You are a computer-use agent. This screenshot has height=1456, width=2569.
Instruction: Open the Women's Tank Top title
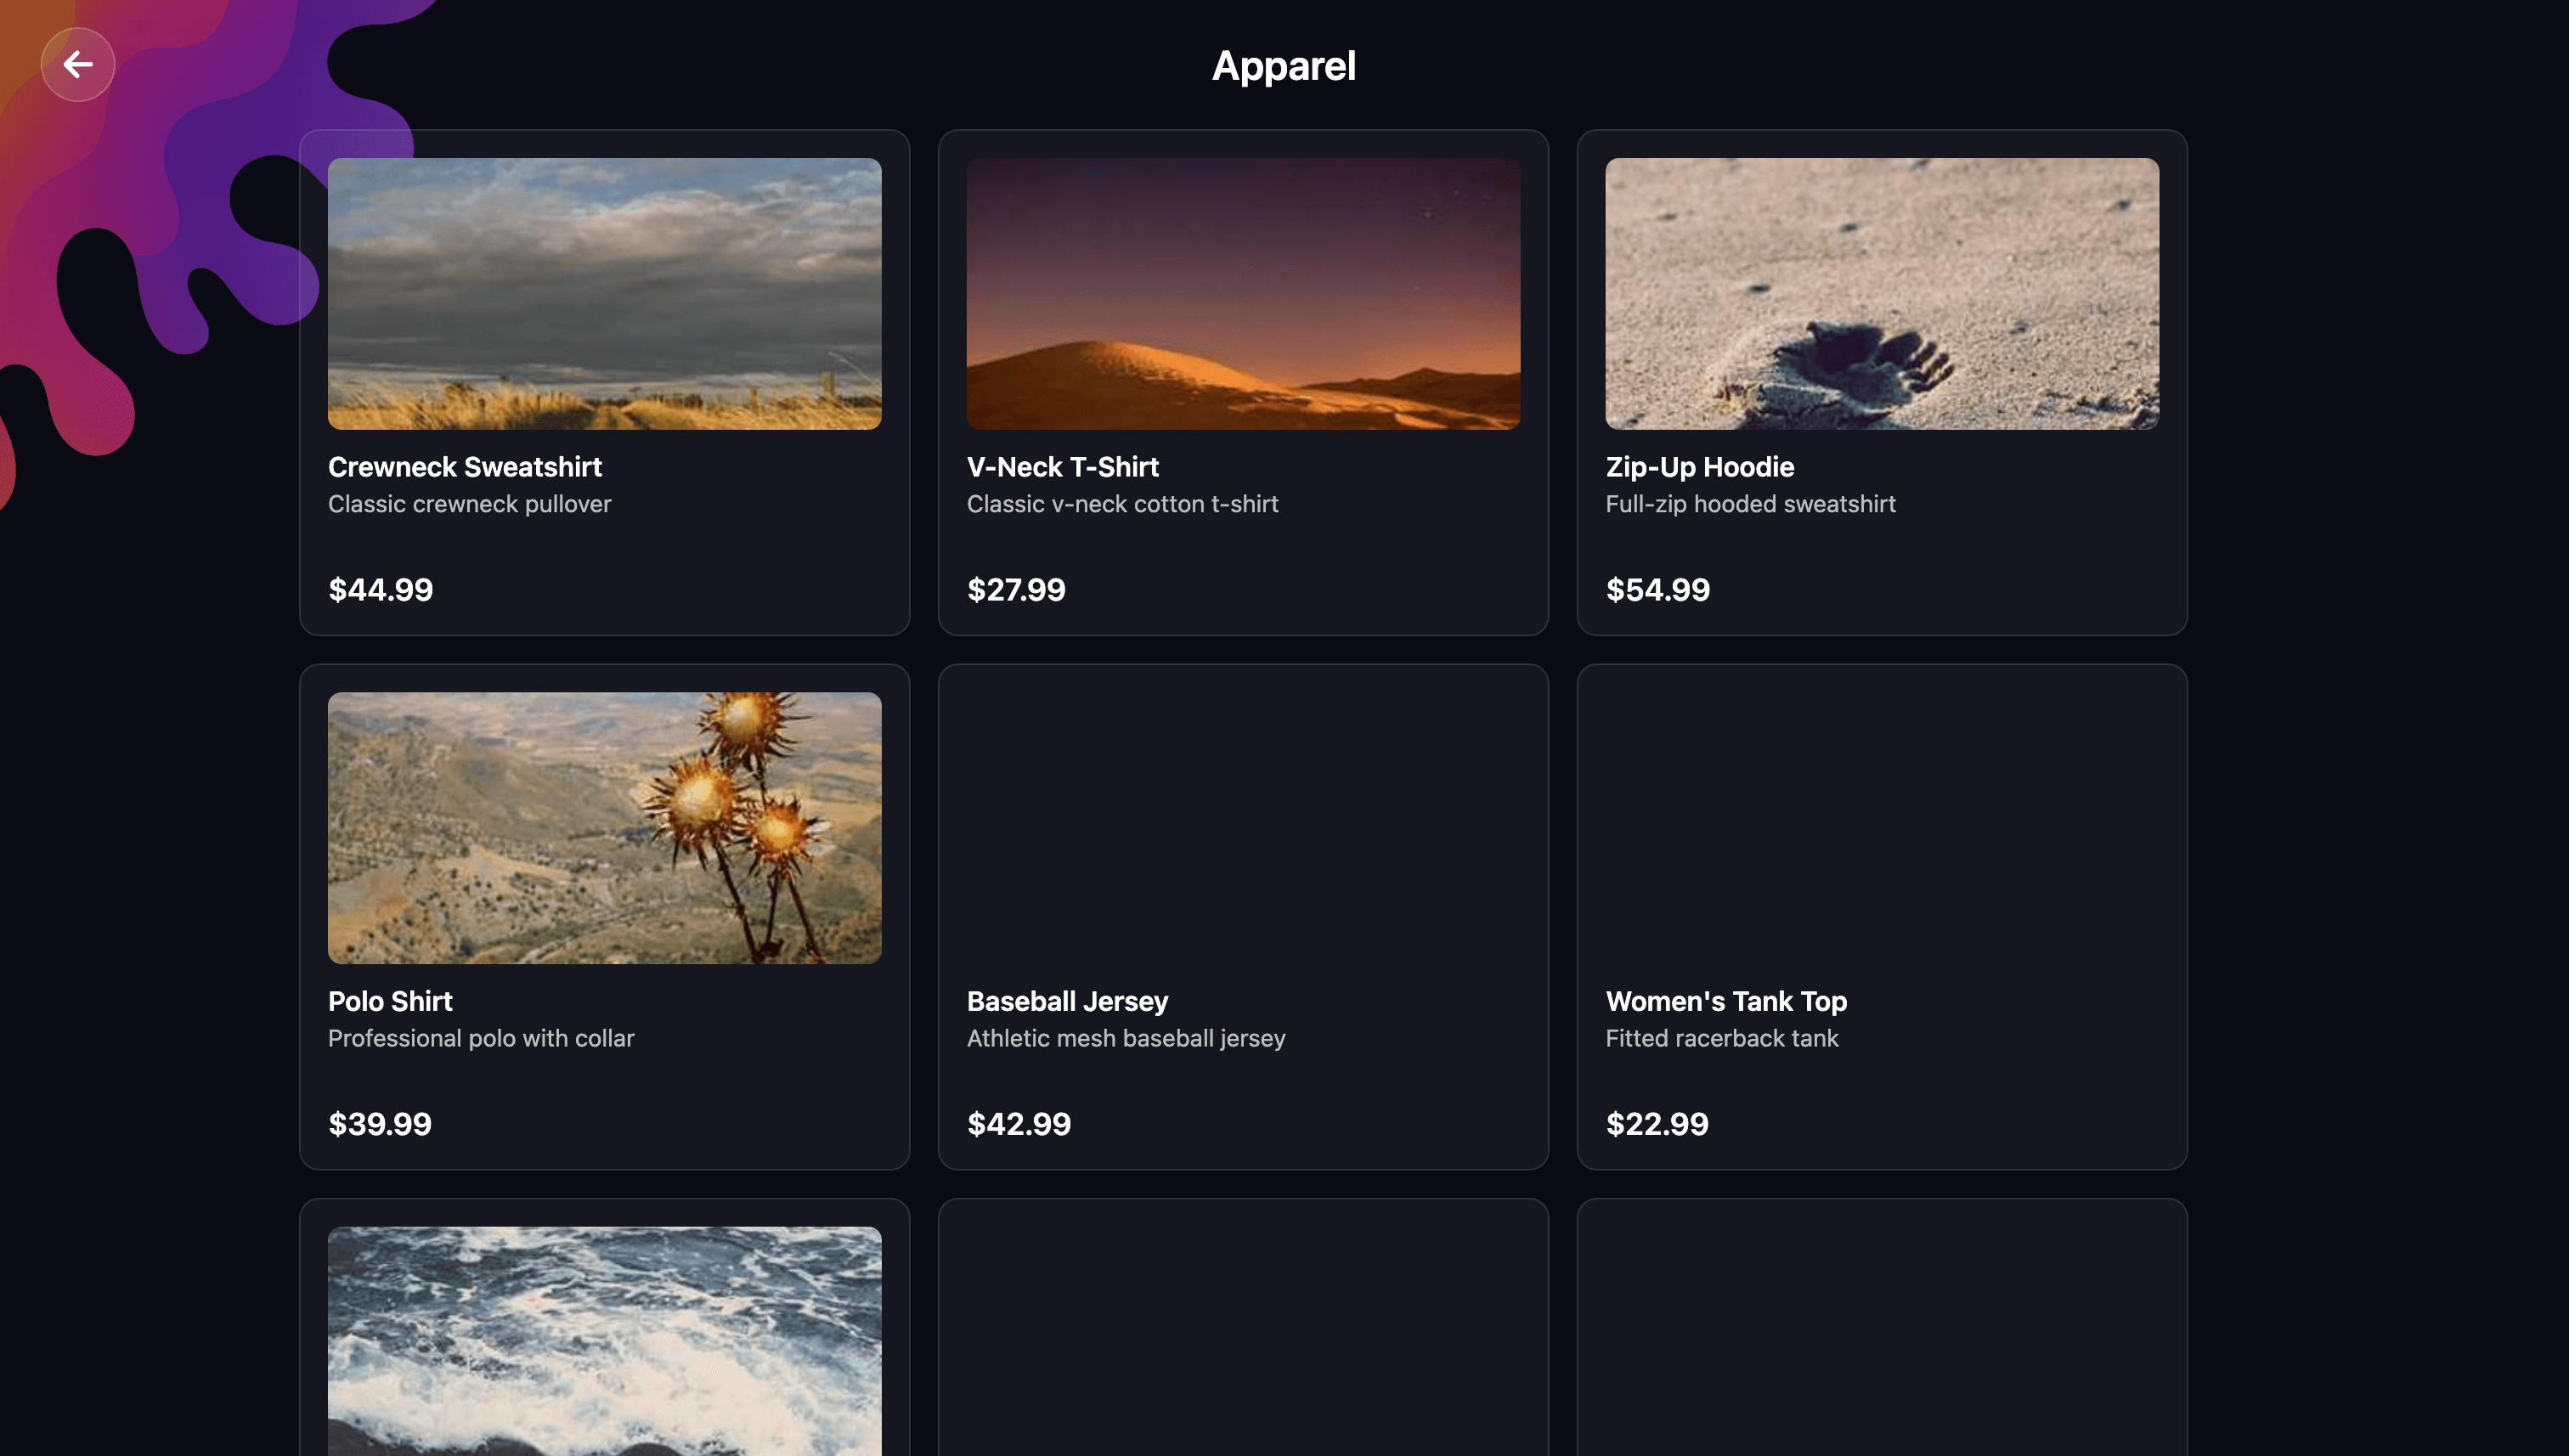(x=1725, y=1001)
